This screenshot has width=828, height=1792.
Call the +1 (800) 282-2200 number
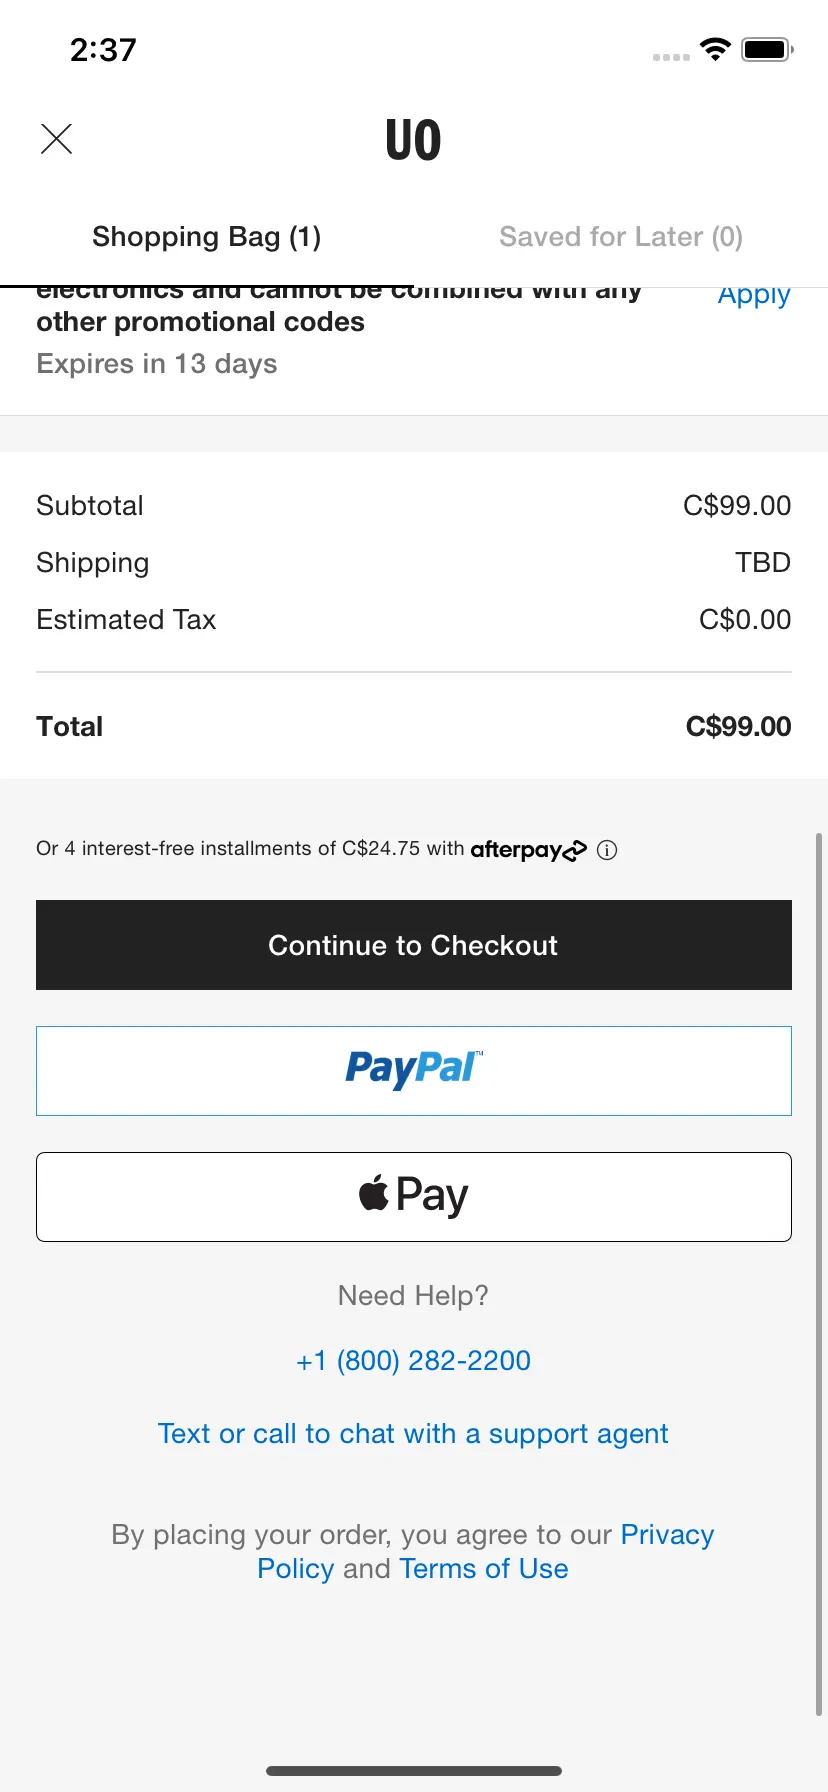click(x=414, y=1361)
